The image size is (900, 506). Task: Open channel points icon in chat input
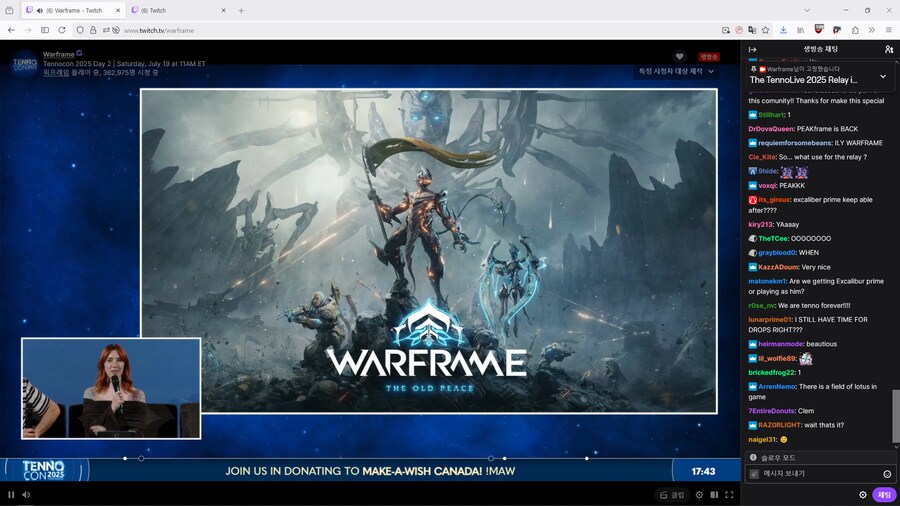click(754, 474)
